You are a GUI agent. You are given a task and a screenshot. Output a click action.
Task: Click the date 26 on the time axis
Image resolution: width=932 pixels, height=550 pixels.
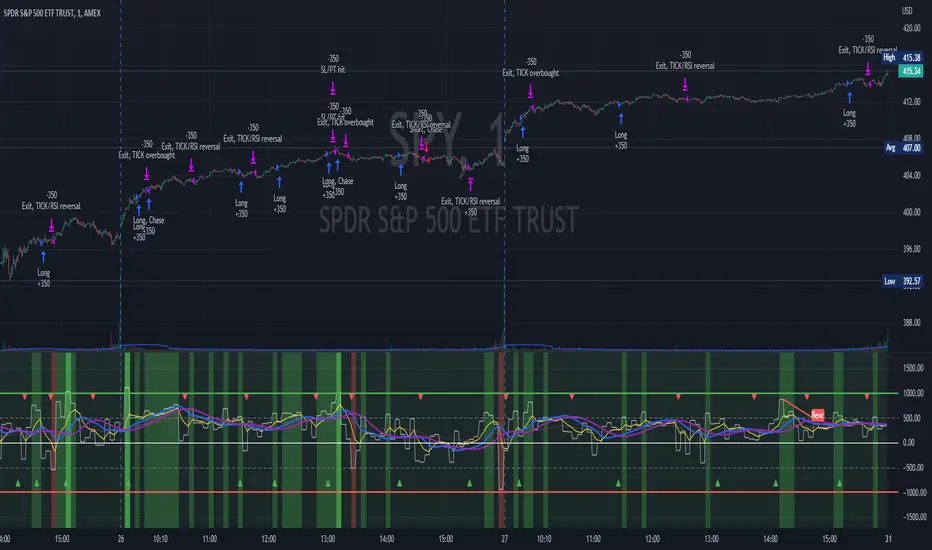click(121, 539)
